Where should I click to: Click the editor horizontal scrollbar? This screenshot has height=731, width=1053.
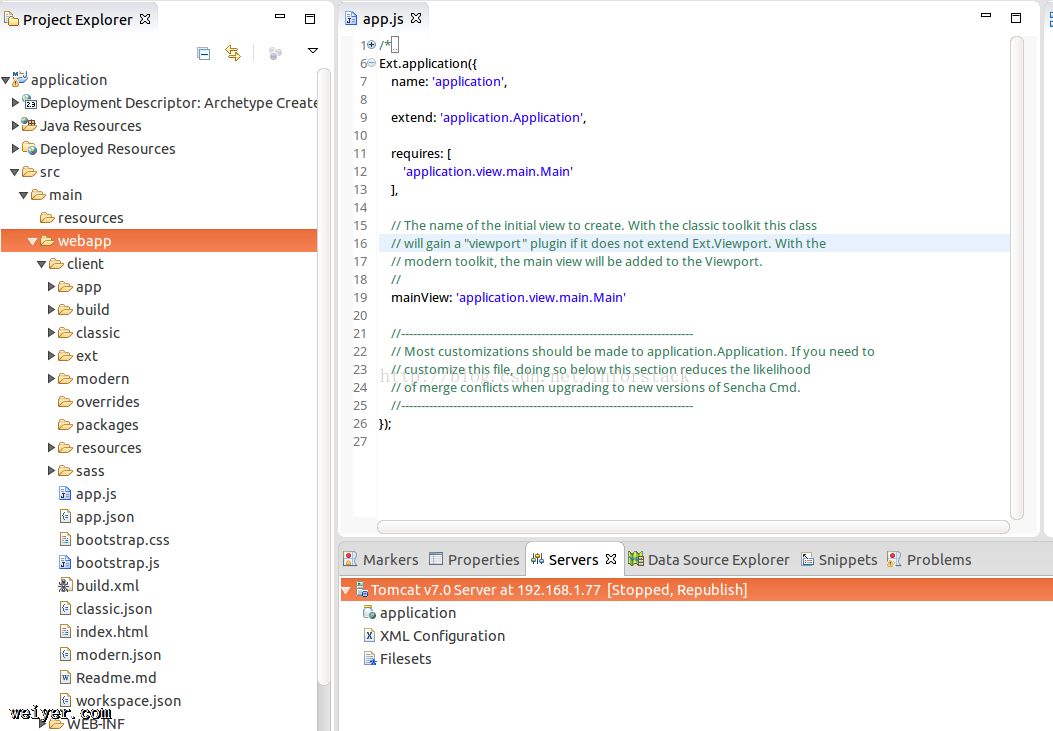click(x=693, y=527)
